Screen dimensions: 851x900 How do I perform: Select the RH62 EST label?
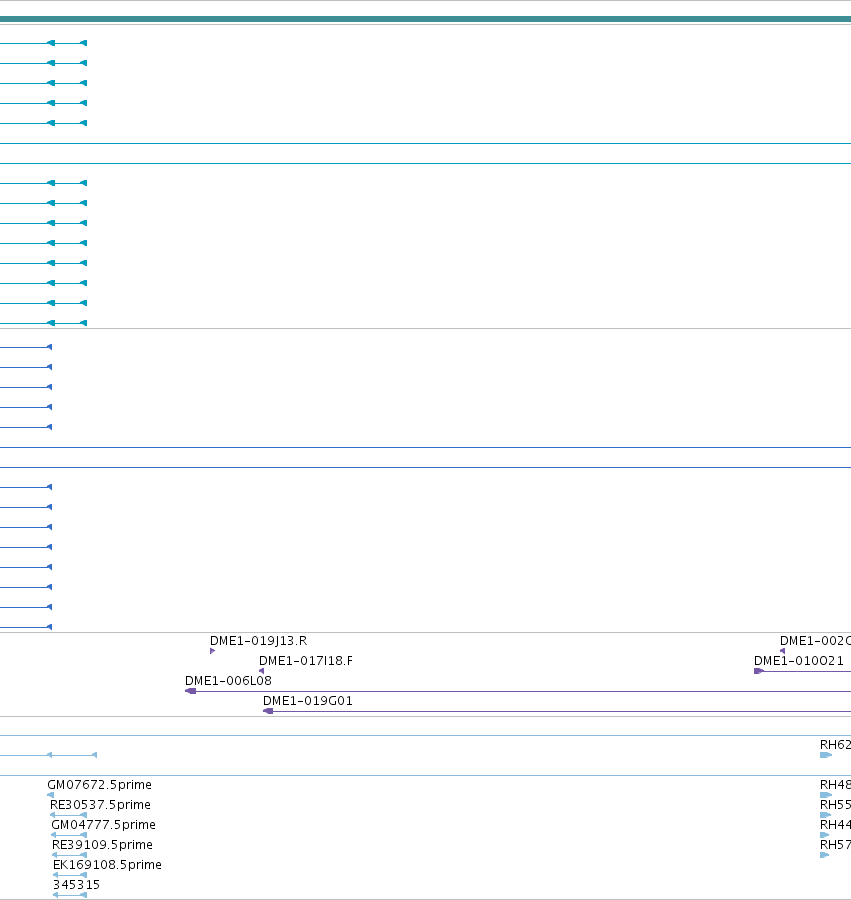[x=836, y=744]
